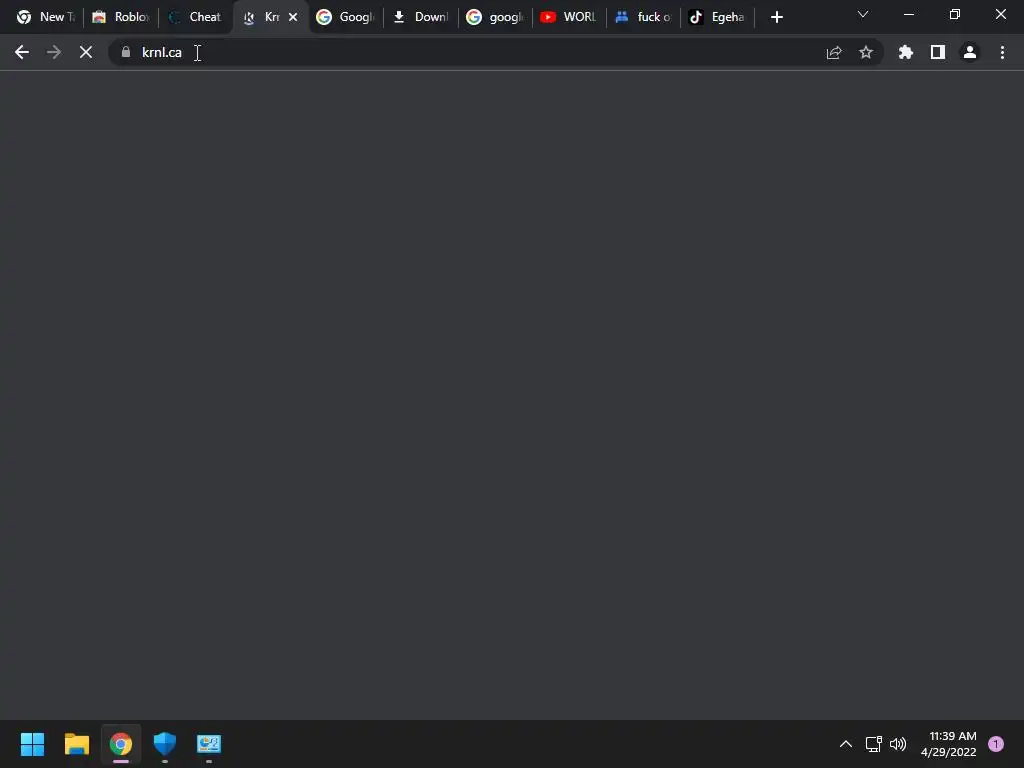View site info via the lock icon
This screenshot has width=1024, height=768.
[126, 52]
